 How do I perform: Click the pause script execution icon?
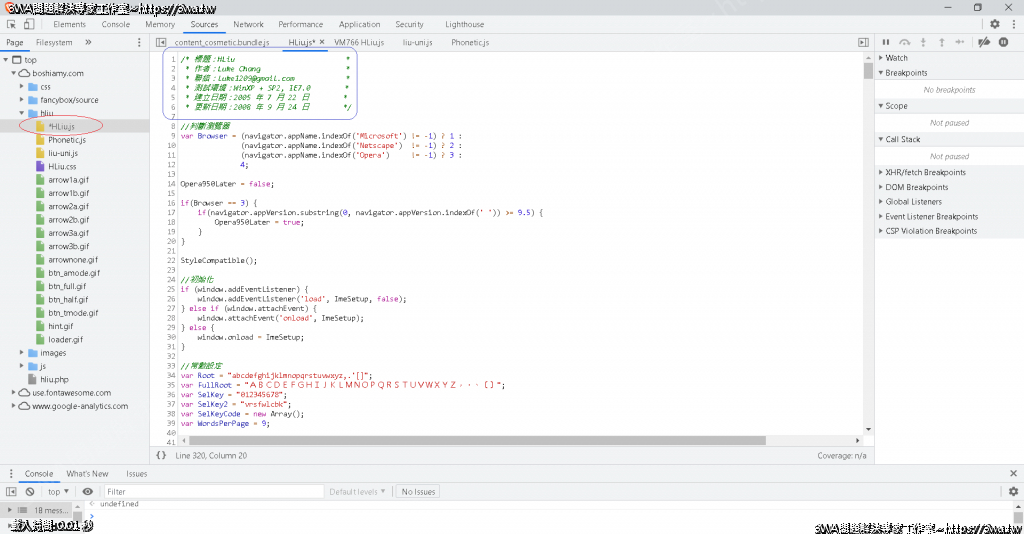click(885, 42)
